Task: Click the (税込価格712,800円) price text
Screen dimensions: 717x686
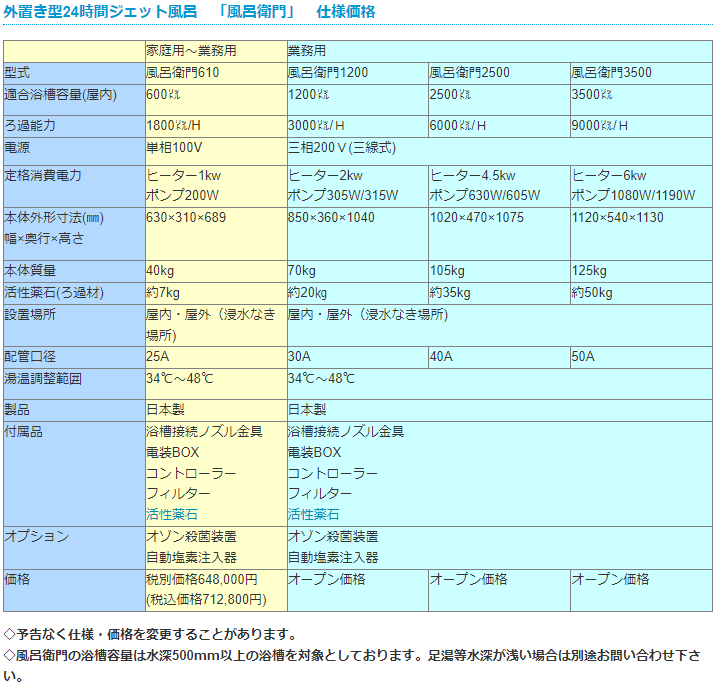Action: [206, 600]
